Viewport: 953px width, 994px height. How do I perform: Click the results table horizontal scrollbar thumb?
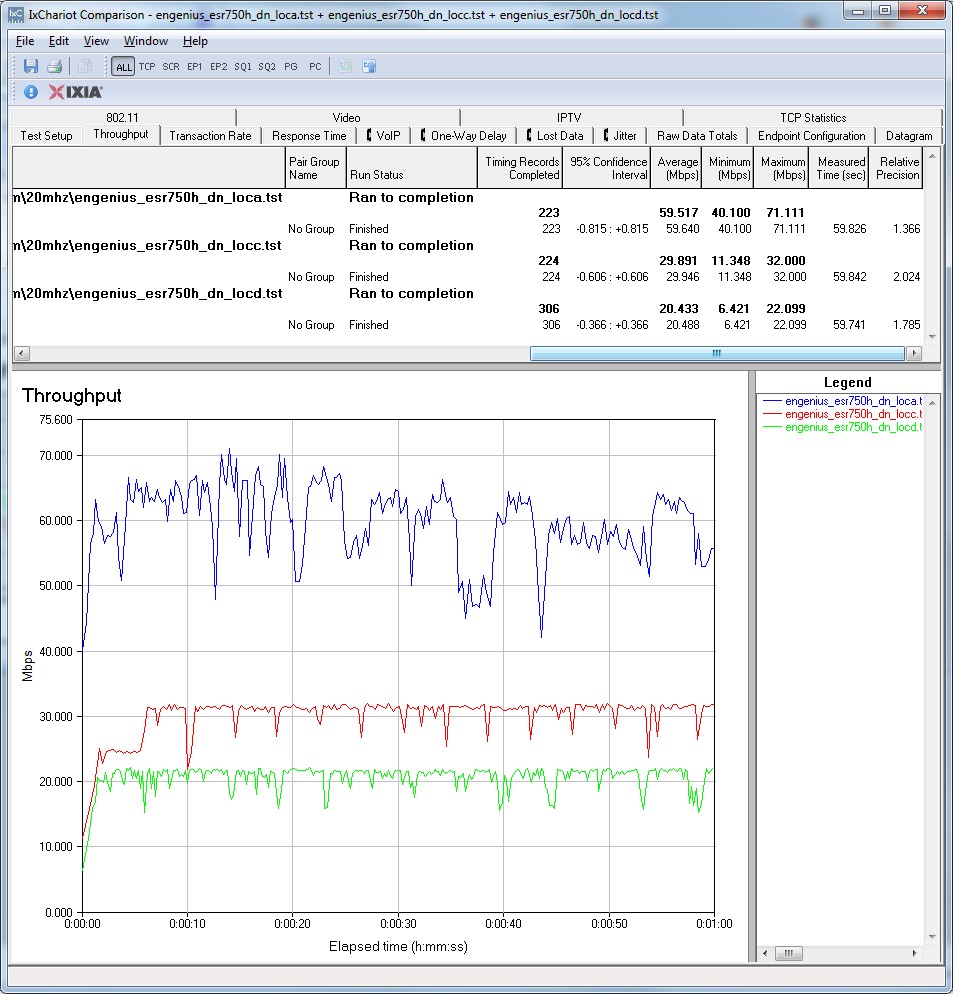coord(717,353)
